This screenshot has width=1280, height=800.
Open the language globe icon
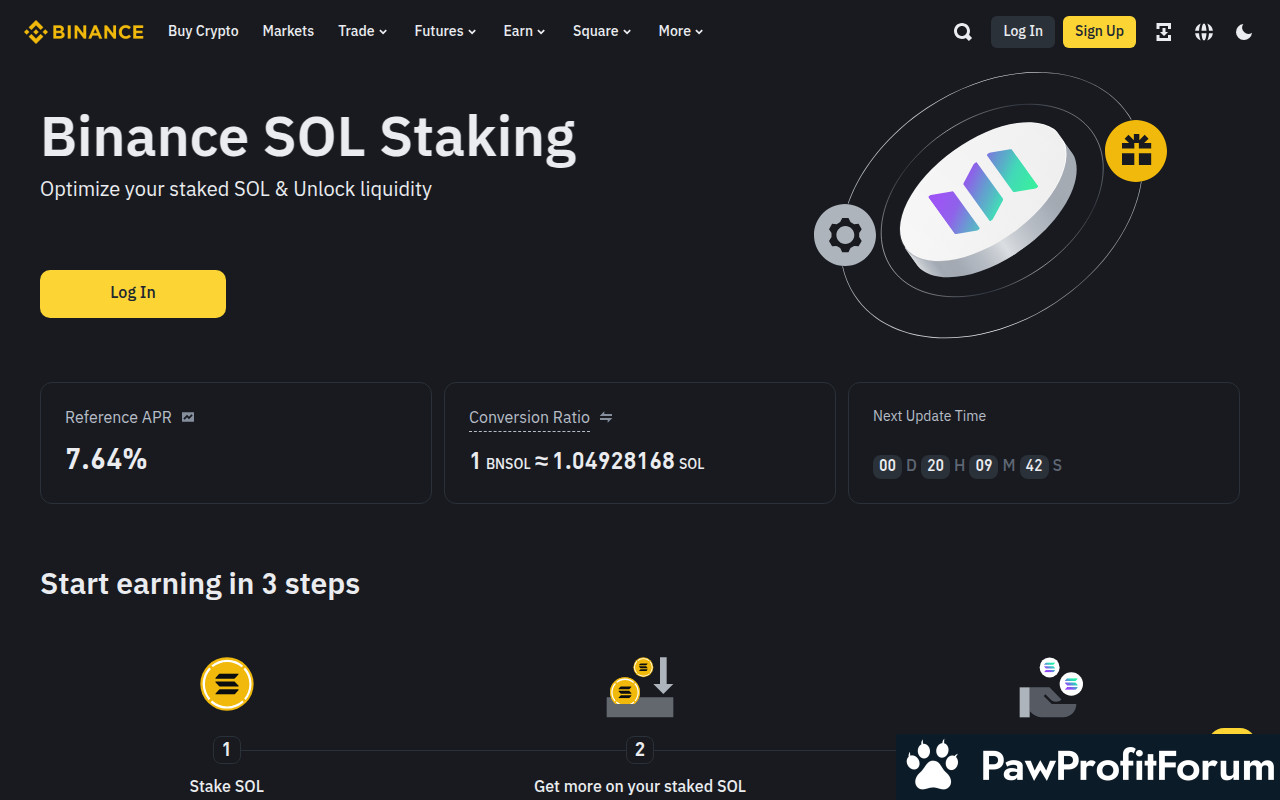[1204, 32]
